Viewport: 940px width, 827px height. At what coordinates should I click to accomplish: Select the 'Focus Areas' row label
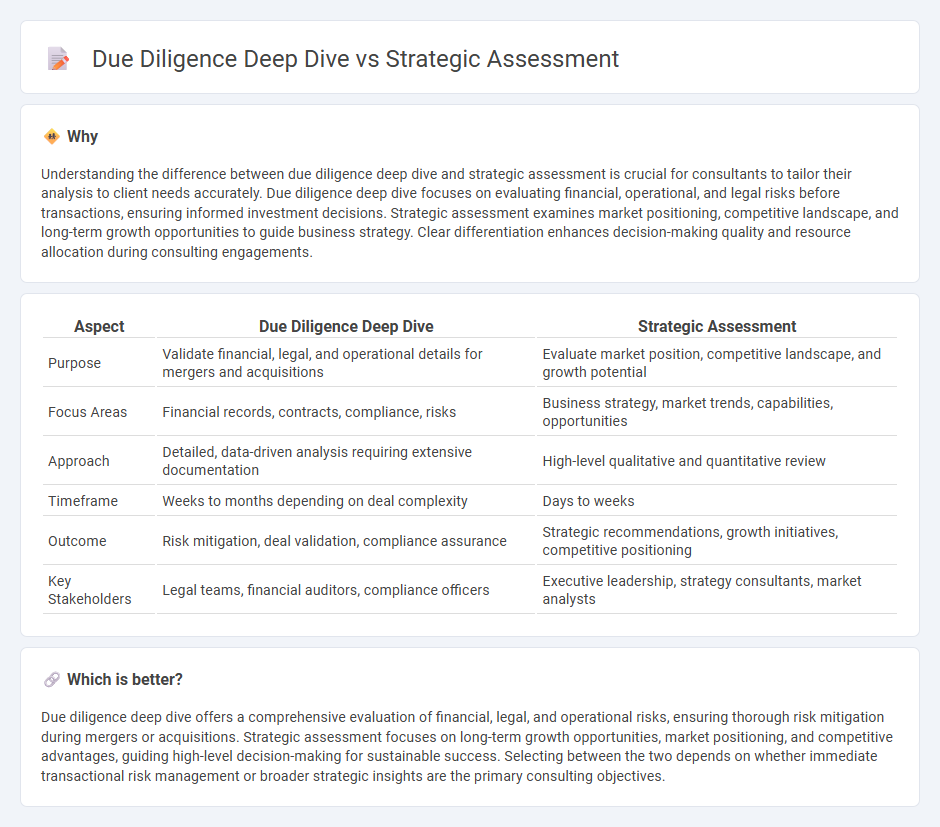tap(88, 412)
